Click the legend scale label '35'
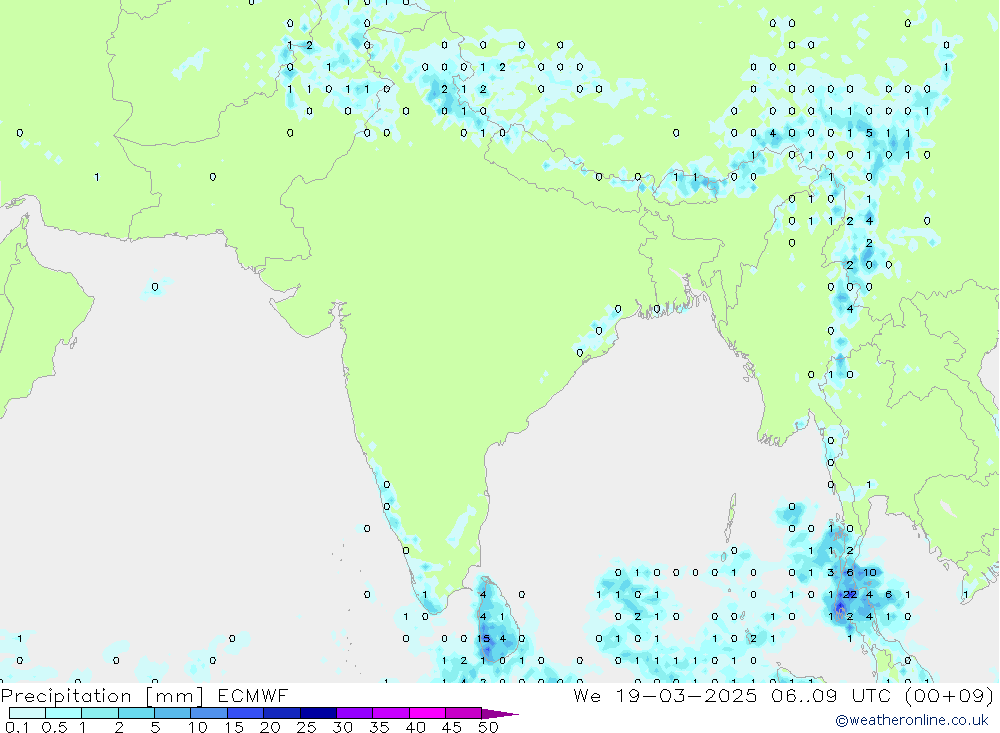This screenshot has width=1000, height=733. (379, 727)
